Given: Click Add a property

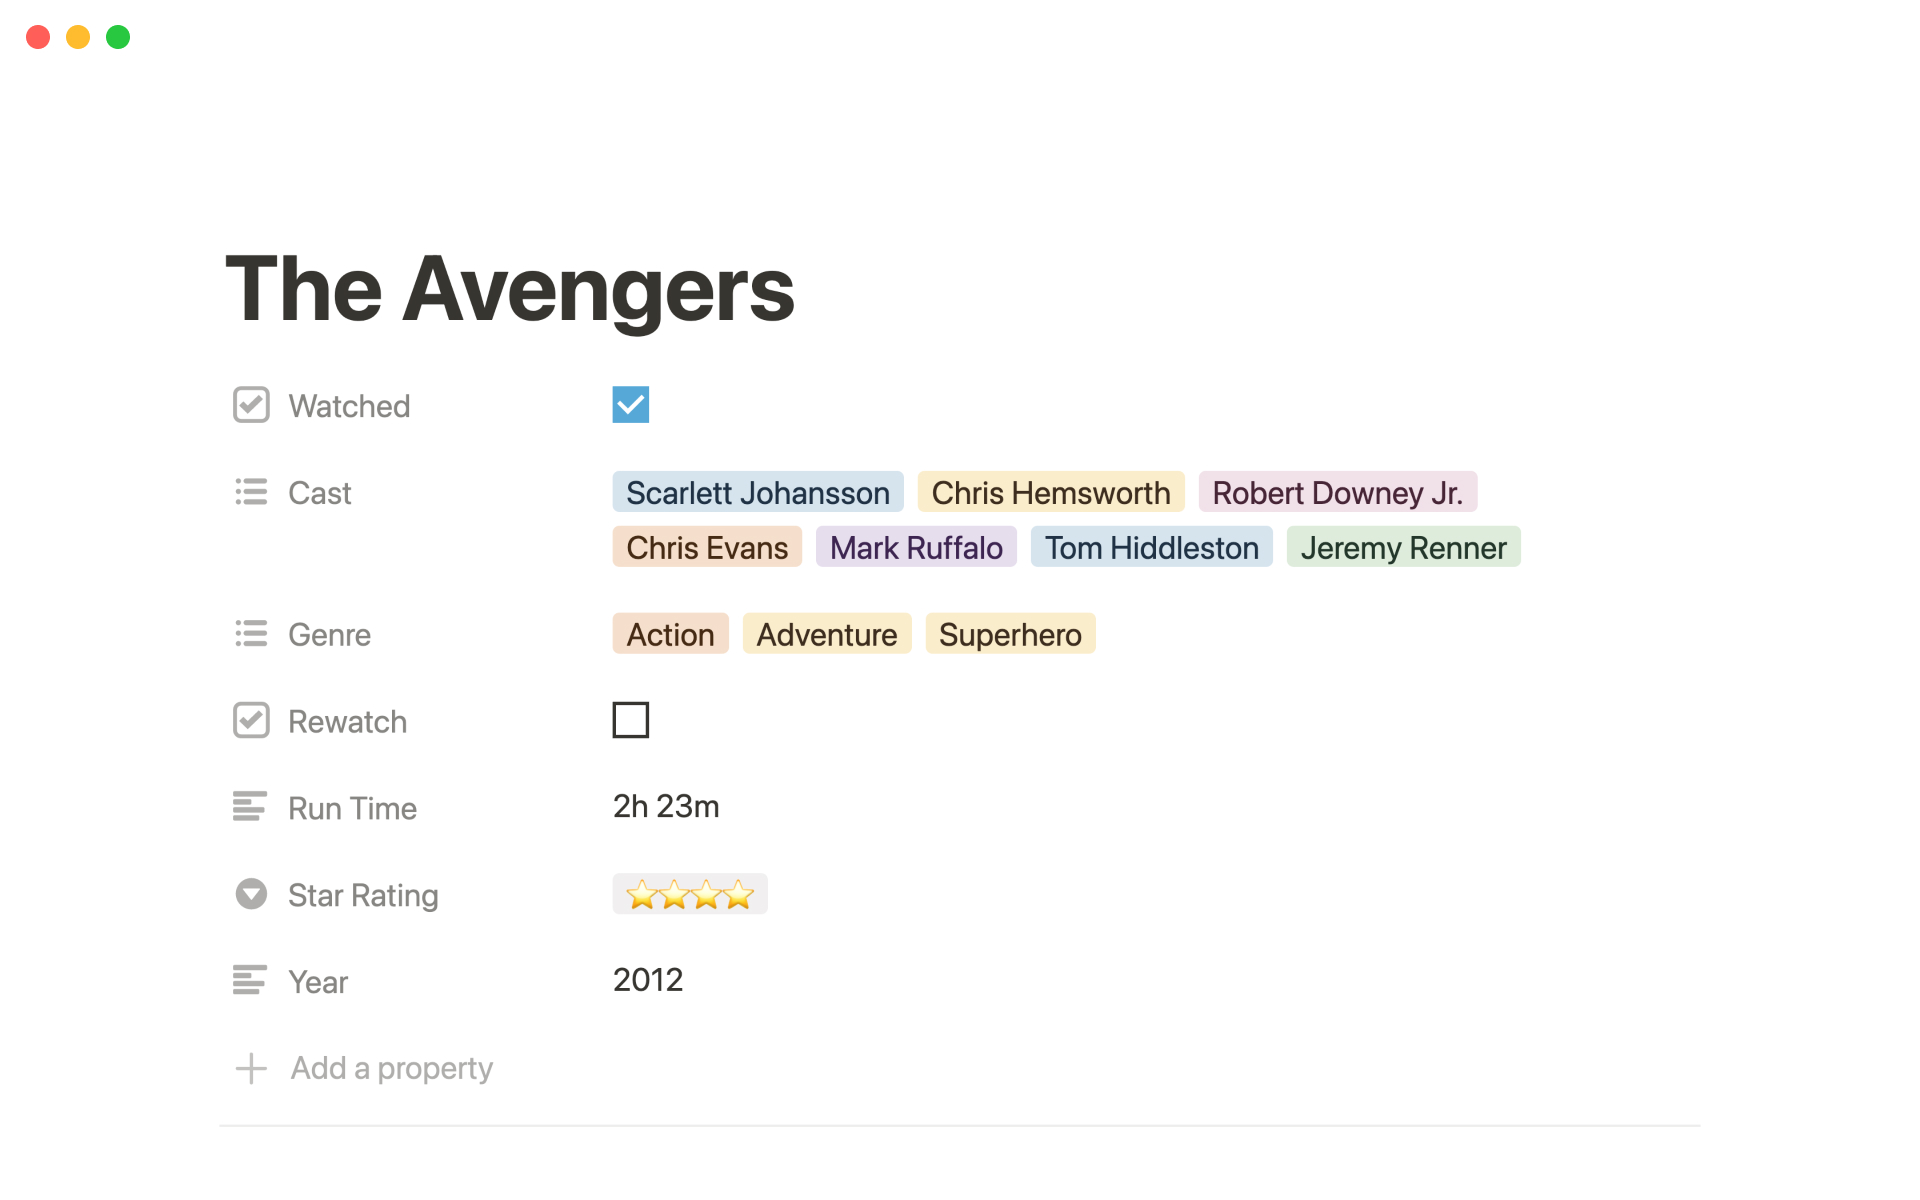Looking at the screenshot, I should (x=391, y=1068).
